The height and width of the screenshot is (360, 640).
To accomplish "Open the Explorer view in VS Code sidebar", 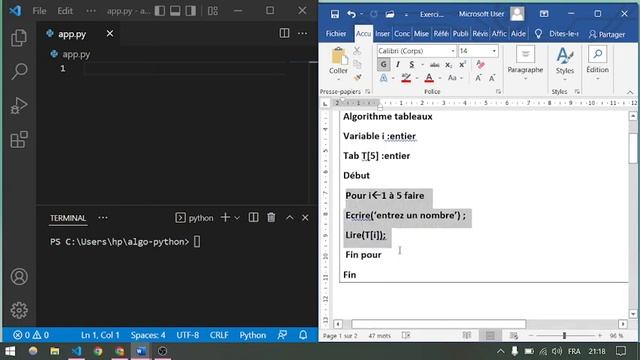I will tap(19, 38).
